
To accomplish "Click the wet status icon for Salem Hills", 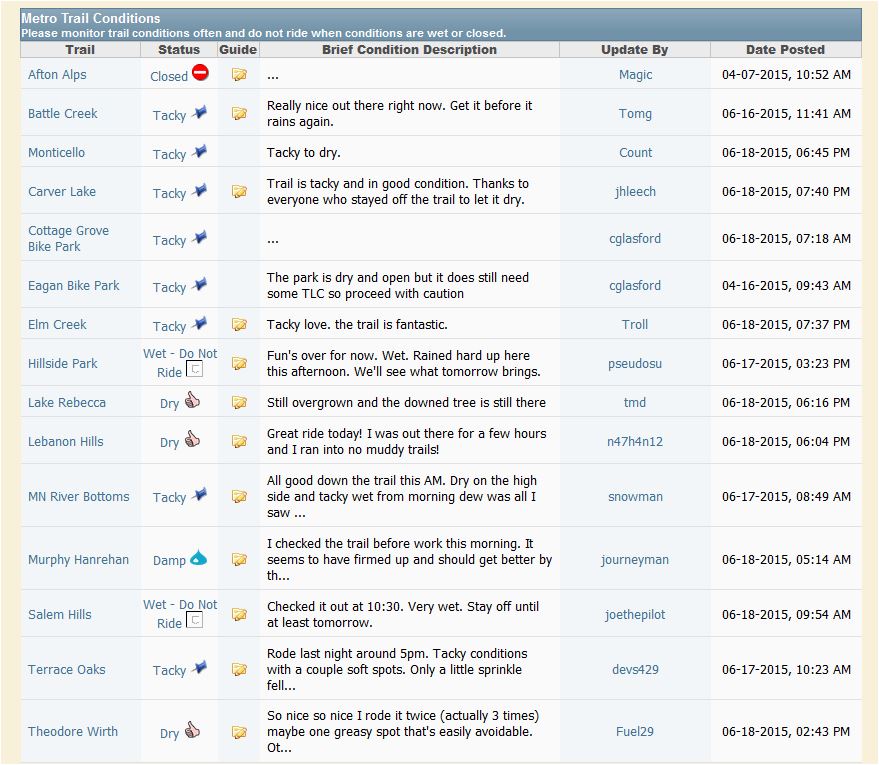I will click(x=195, y=620).
